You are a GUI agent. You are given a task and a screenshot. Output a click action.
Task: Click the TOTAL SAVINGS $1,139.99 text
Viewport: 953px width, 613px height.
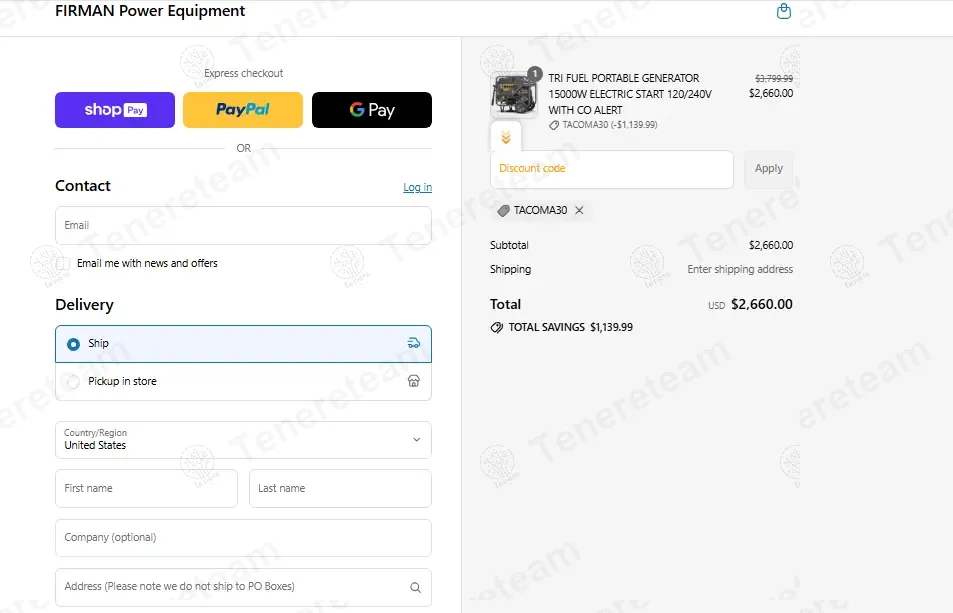tap(571, 327)
